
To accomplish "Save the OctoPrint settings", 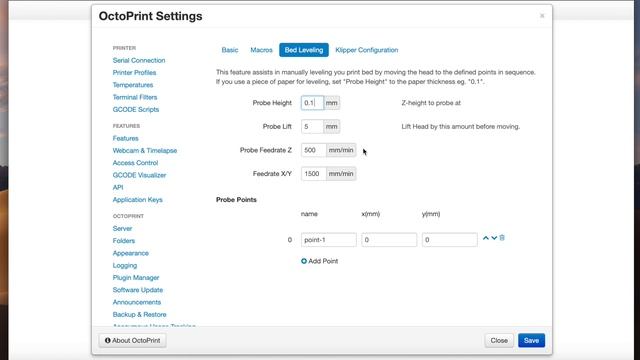I will (531, 340).
